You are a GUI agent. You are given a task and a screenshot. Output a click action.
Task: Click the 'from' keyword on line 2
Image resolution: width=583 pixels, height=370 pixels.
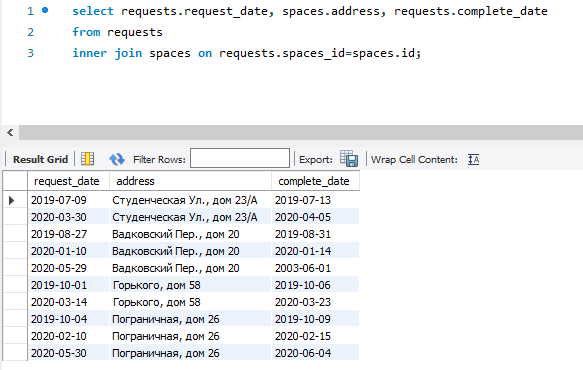86,32
